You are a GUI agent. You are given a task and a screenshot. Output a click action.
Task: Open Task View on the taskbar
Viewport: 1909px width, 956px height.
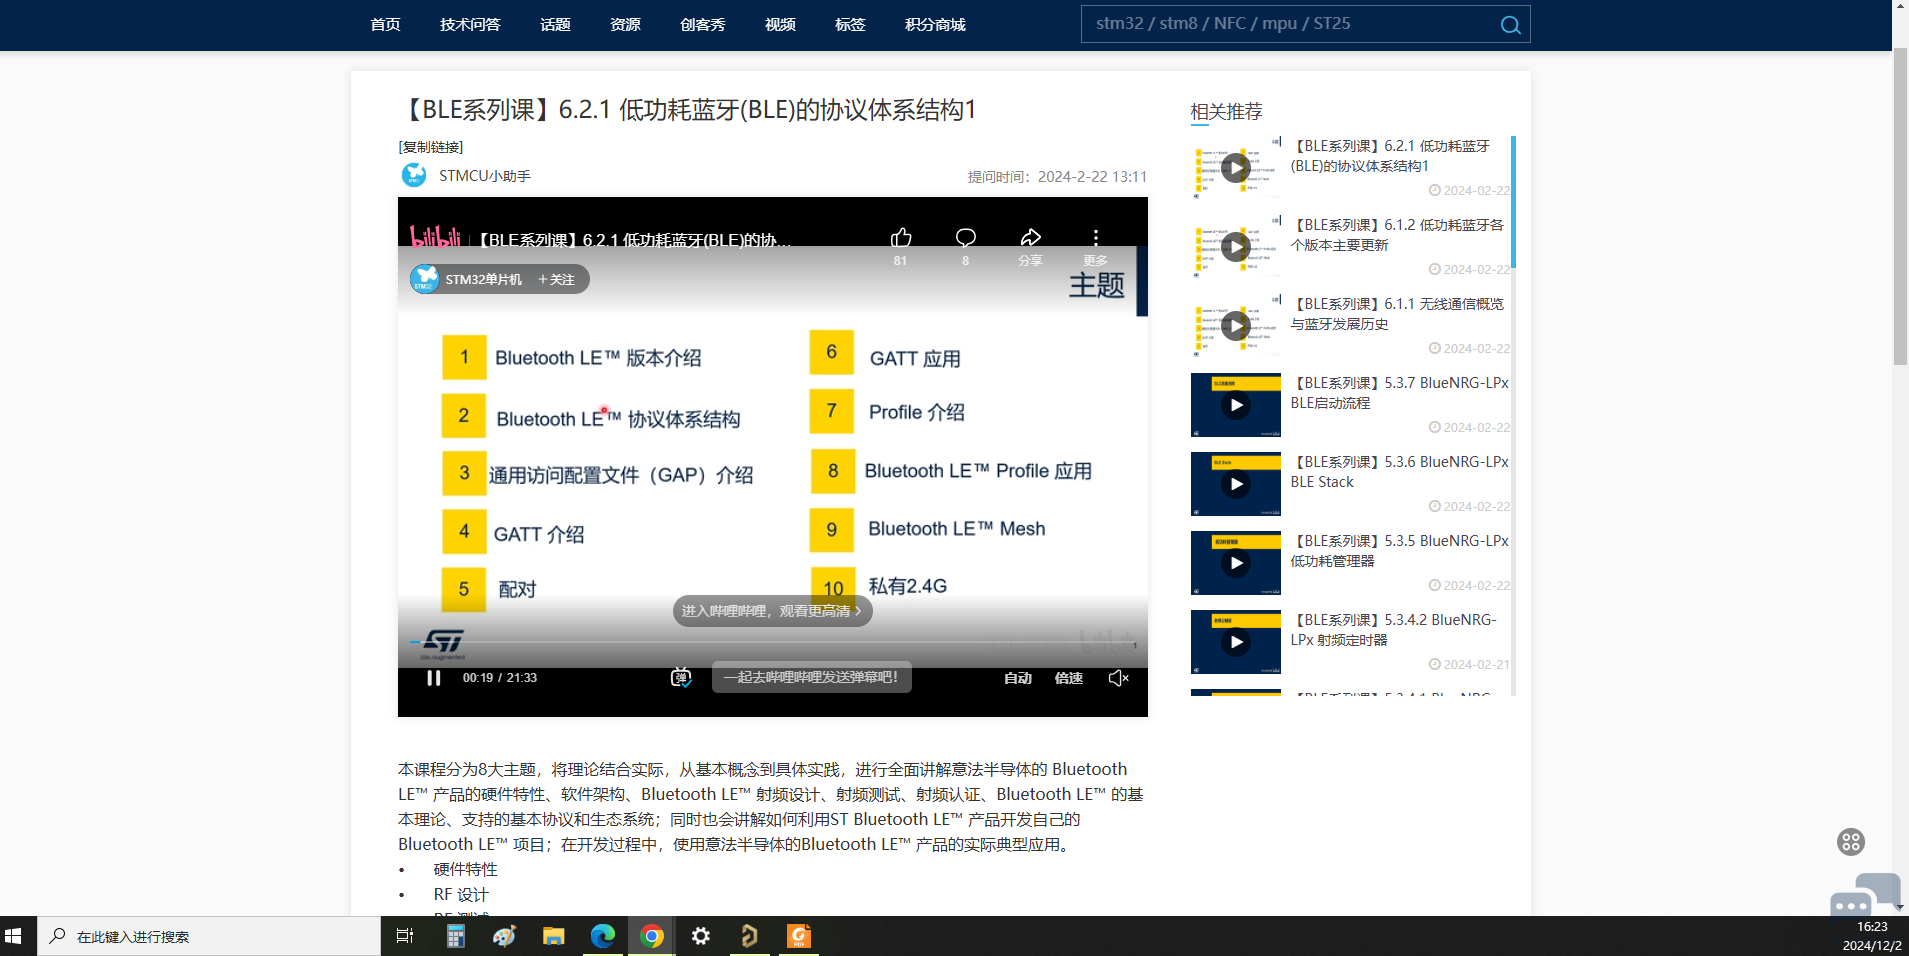click(x=405, y=936)
